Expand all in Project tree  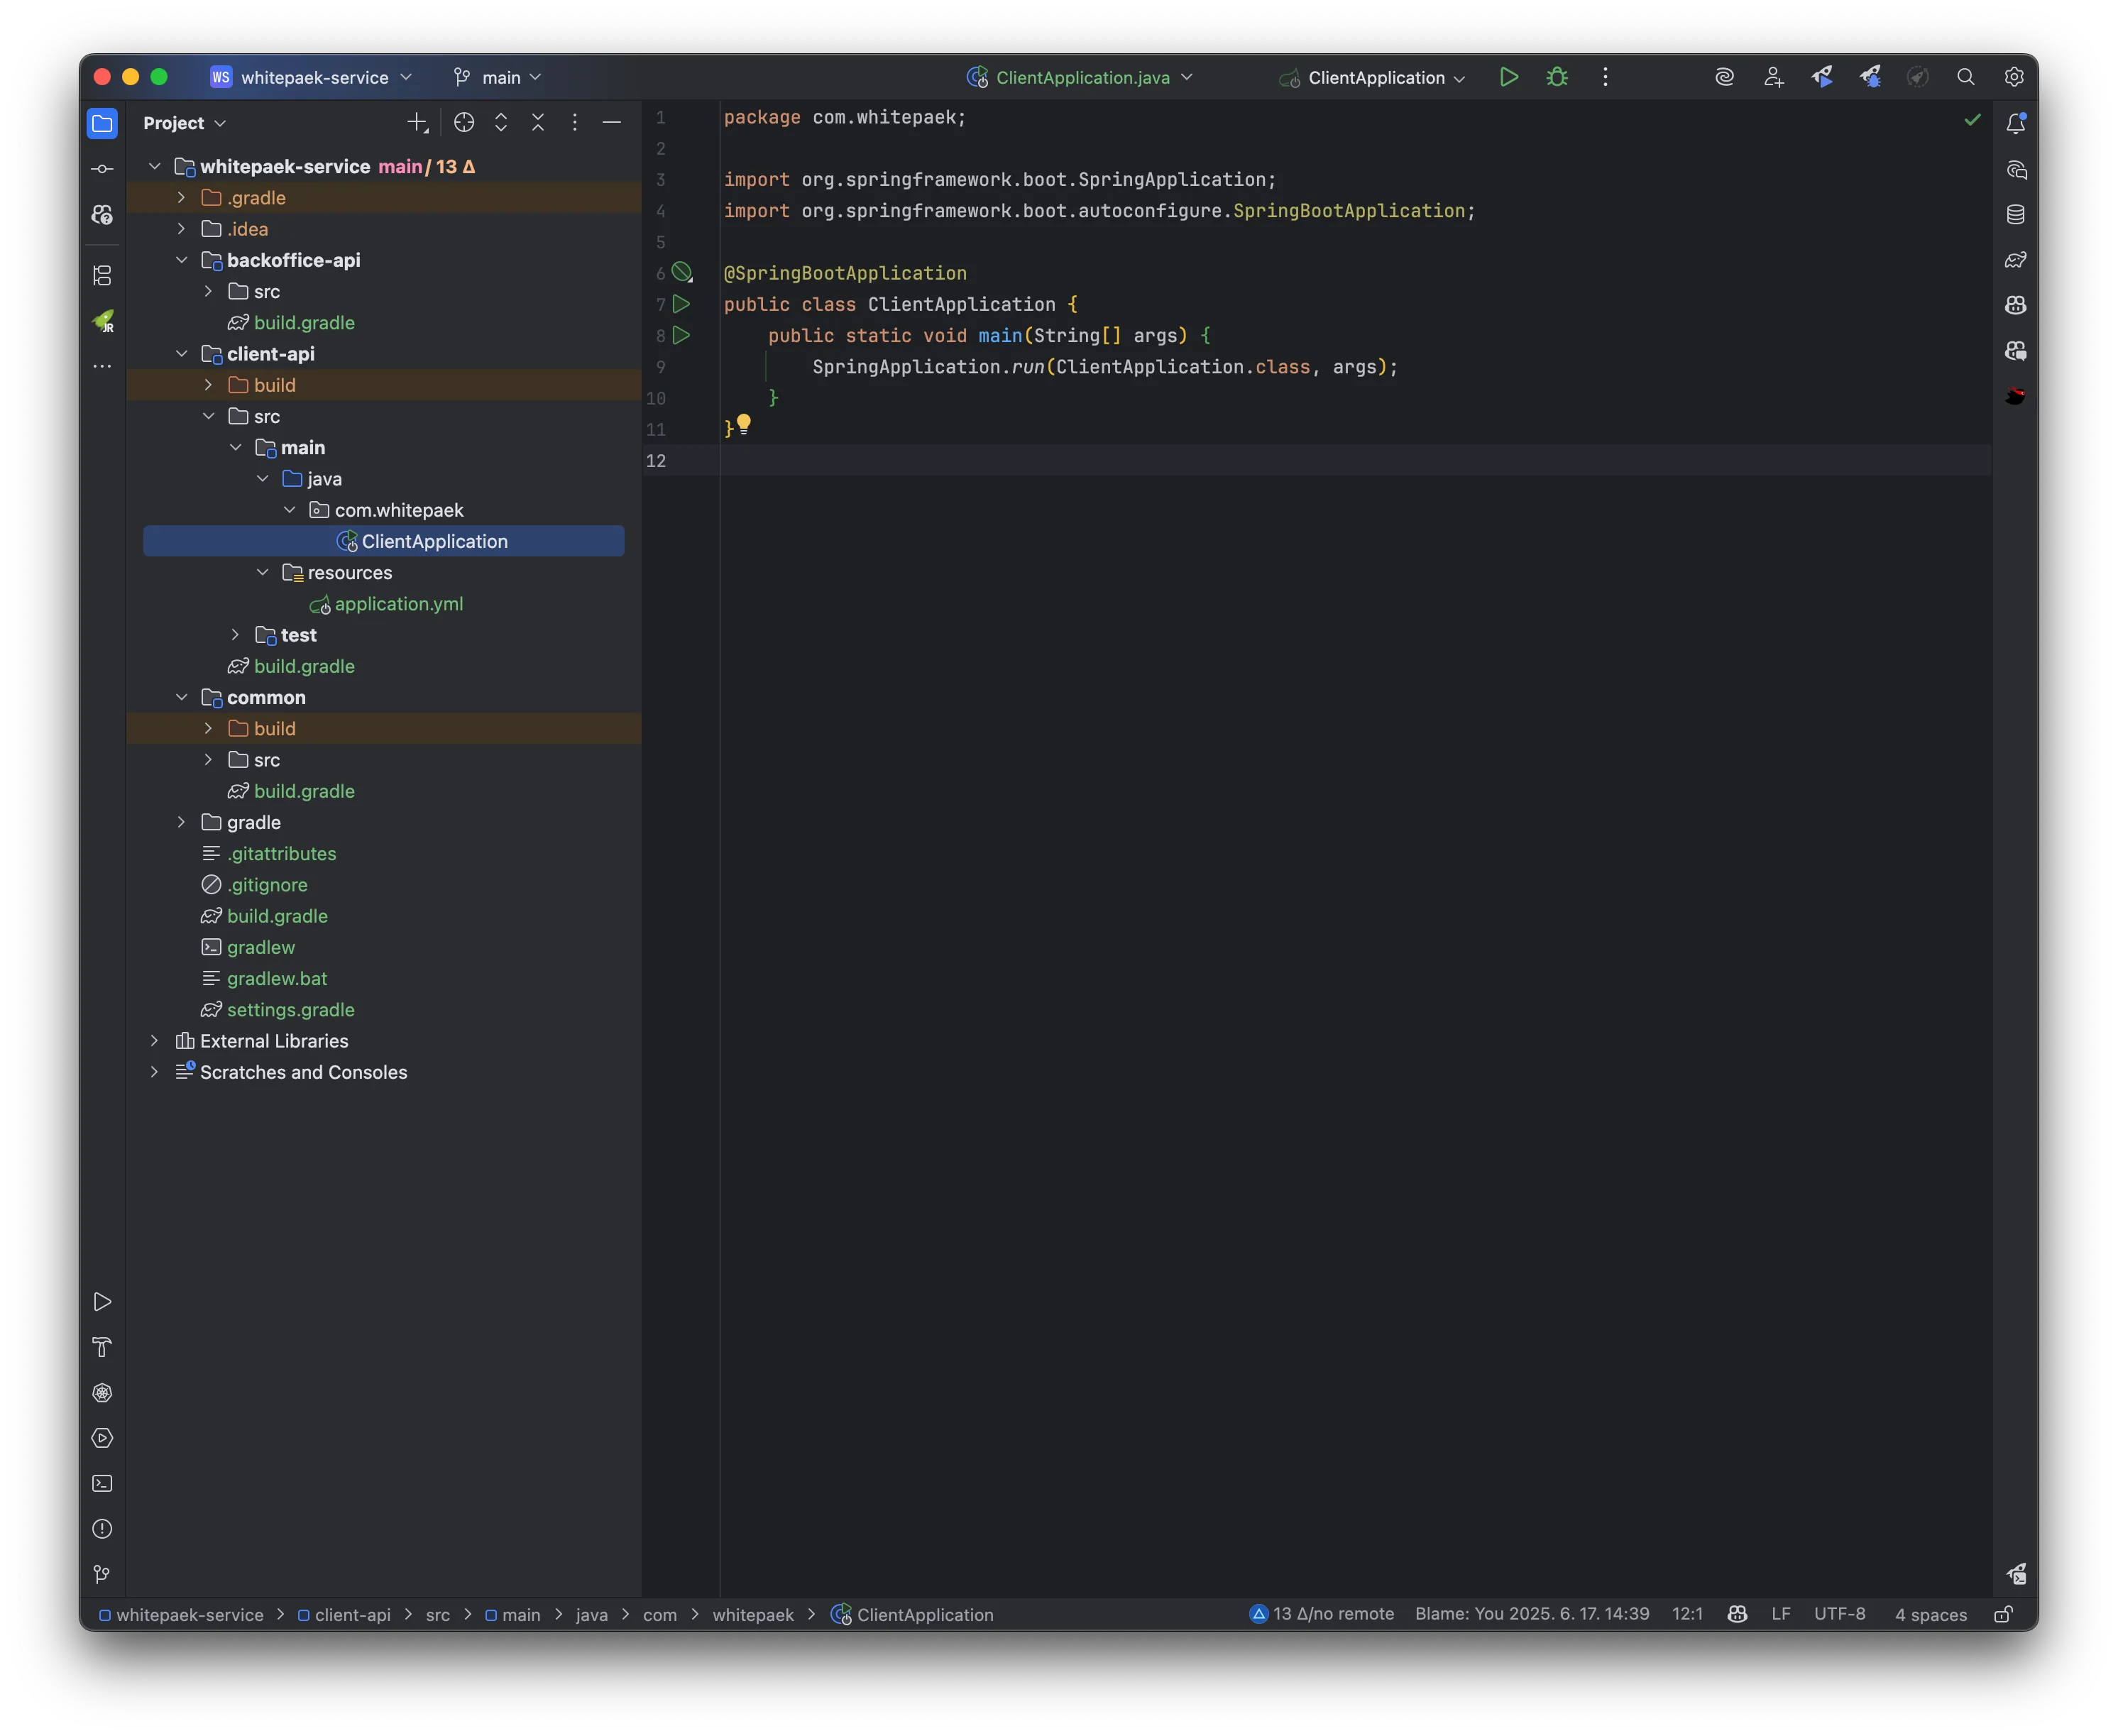click(x=501, y=122)
